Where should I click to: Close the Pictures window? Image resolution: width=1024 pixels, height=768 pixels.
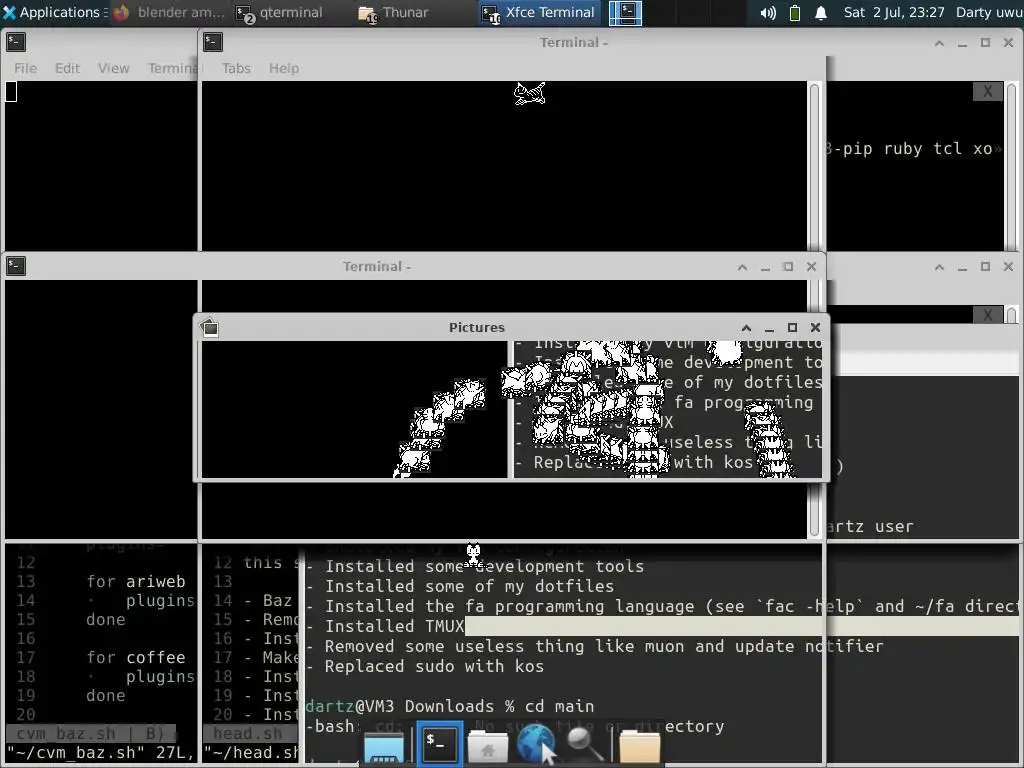[x=815, y=327]
